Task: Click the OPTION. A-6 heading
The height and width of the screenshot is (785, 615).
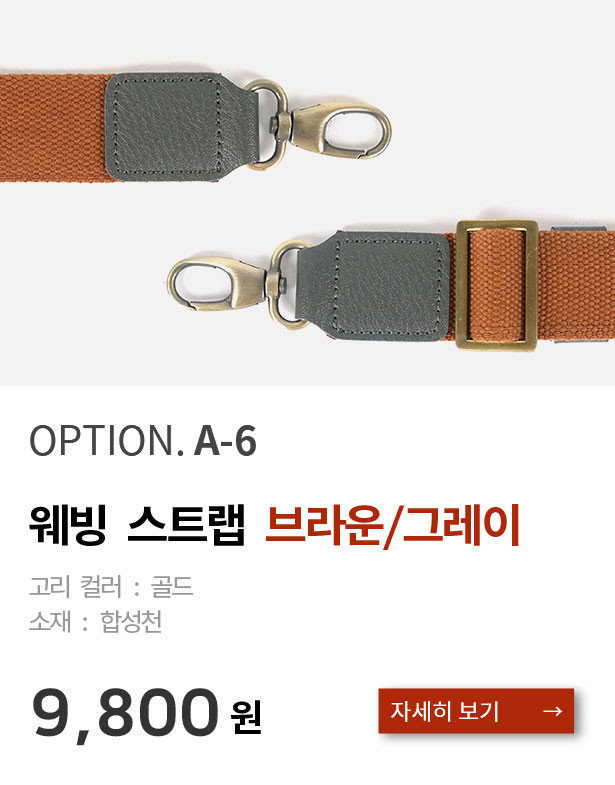Action: (143, 441)
